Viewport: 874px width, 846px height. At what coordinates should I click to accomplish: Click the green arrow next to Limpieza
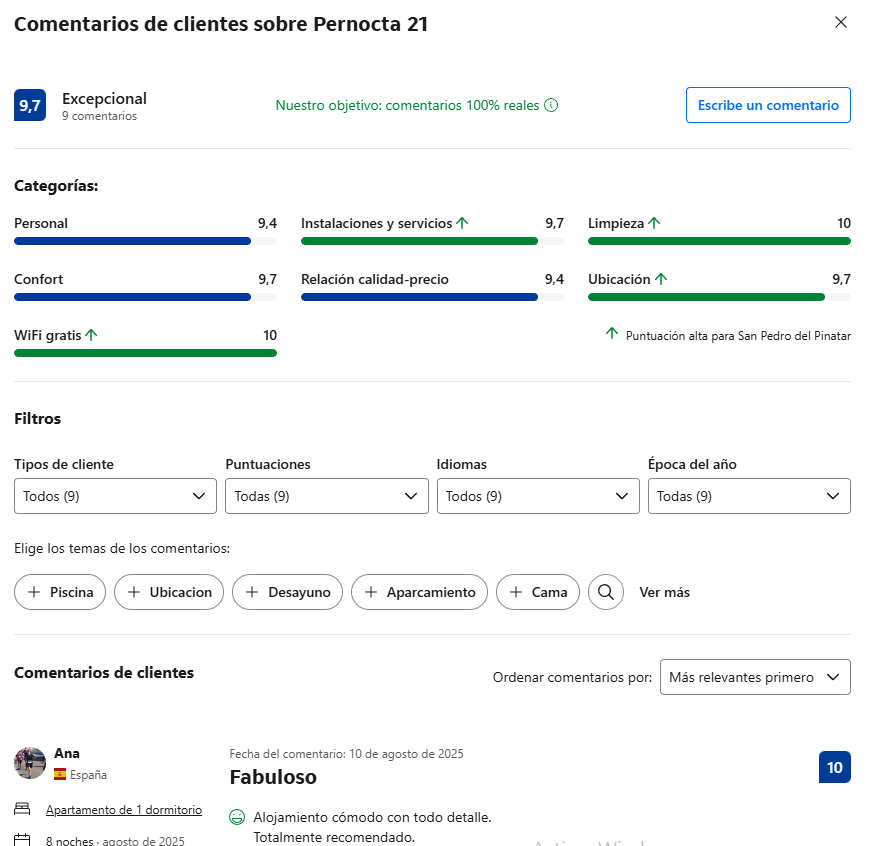coord(654,223)
